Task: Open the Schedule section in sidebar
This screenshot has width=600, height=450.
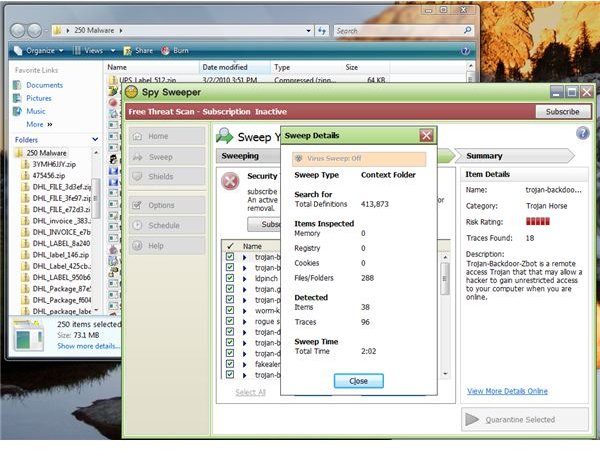Action: click(167, 225)
